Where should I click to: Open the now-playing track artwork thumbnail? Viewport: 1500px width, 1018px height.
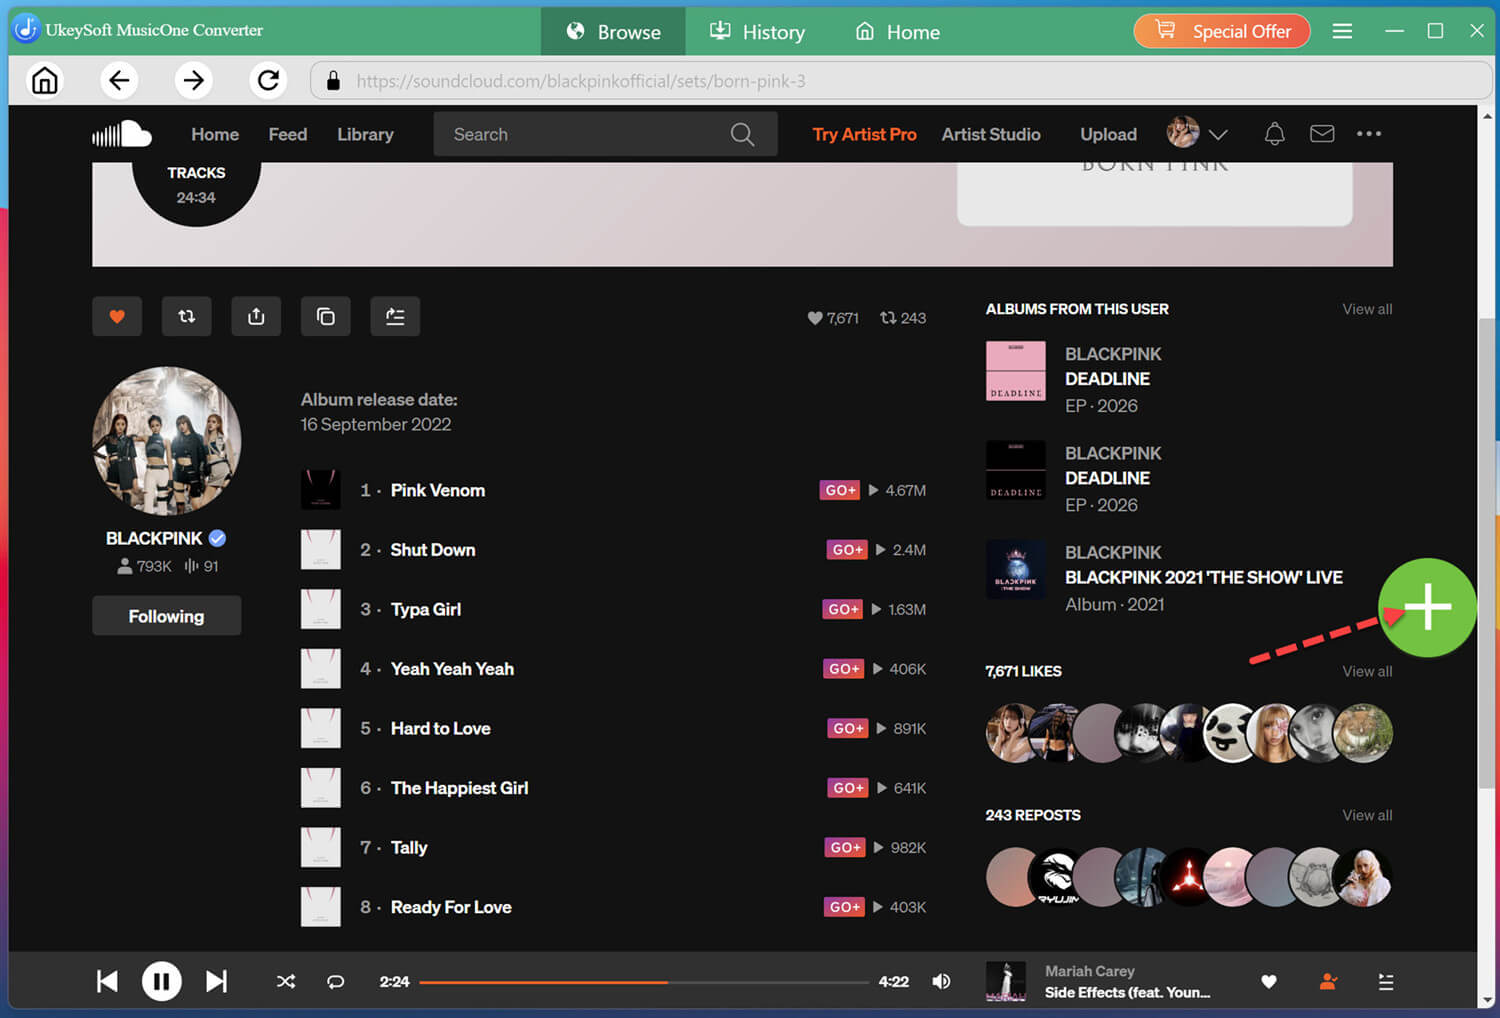pos(1006,981)
